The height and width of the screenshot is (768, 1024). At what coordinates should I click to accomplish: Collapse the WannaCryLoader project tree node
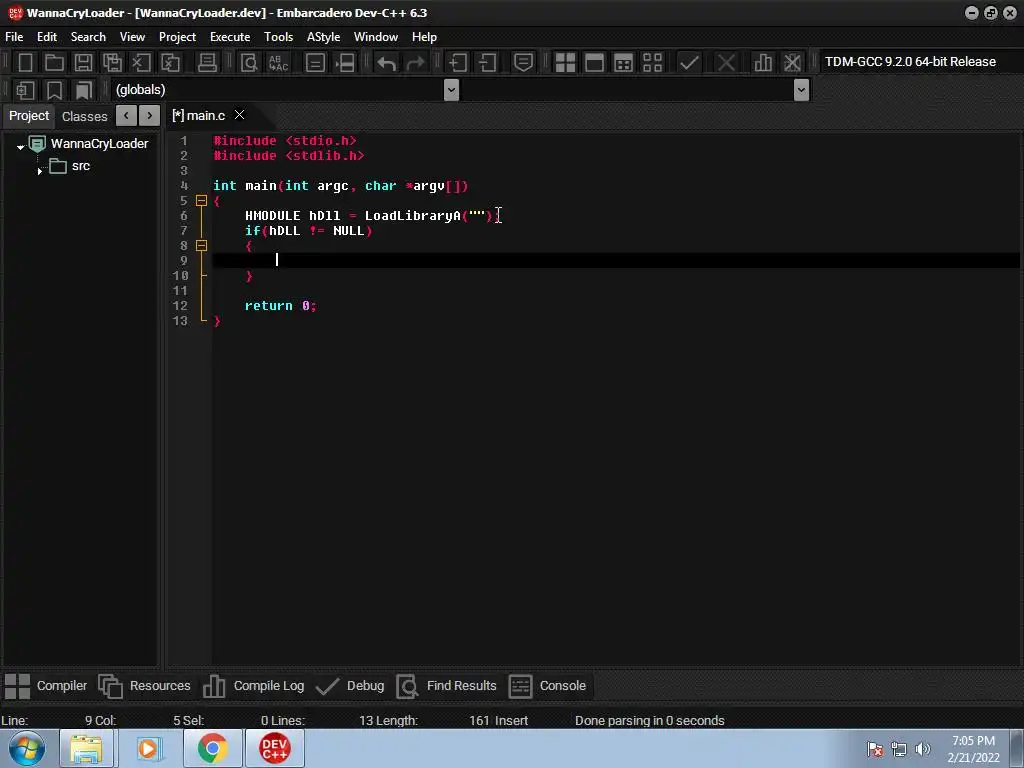pyautogui.click(x=20, y=147)
